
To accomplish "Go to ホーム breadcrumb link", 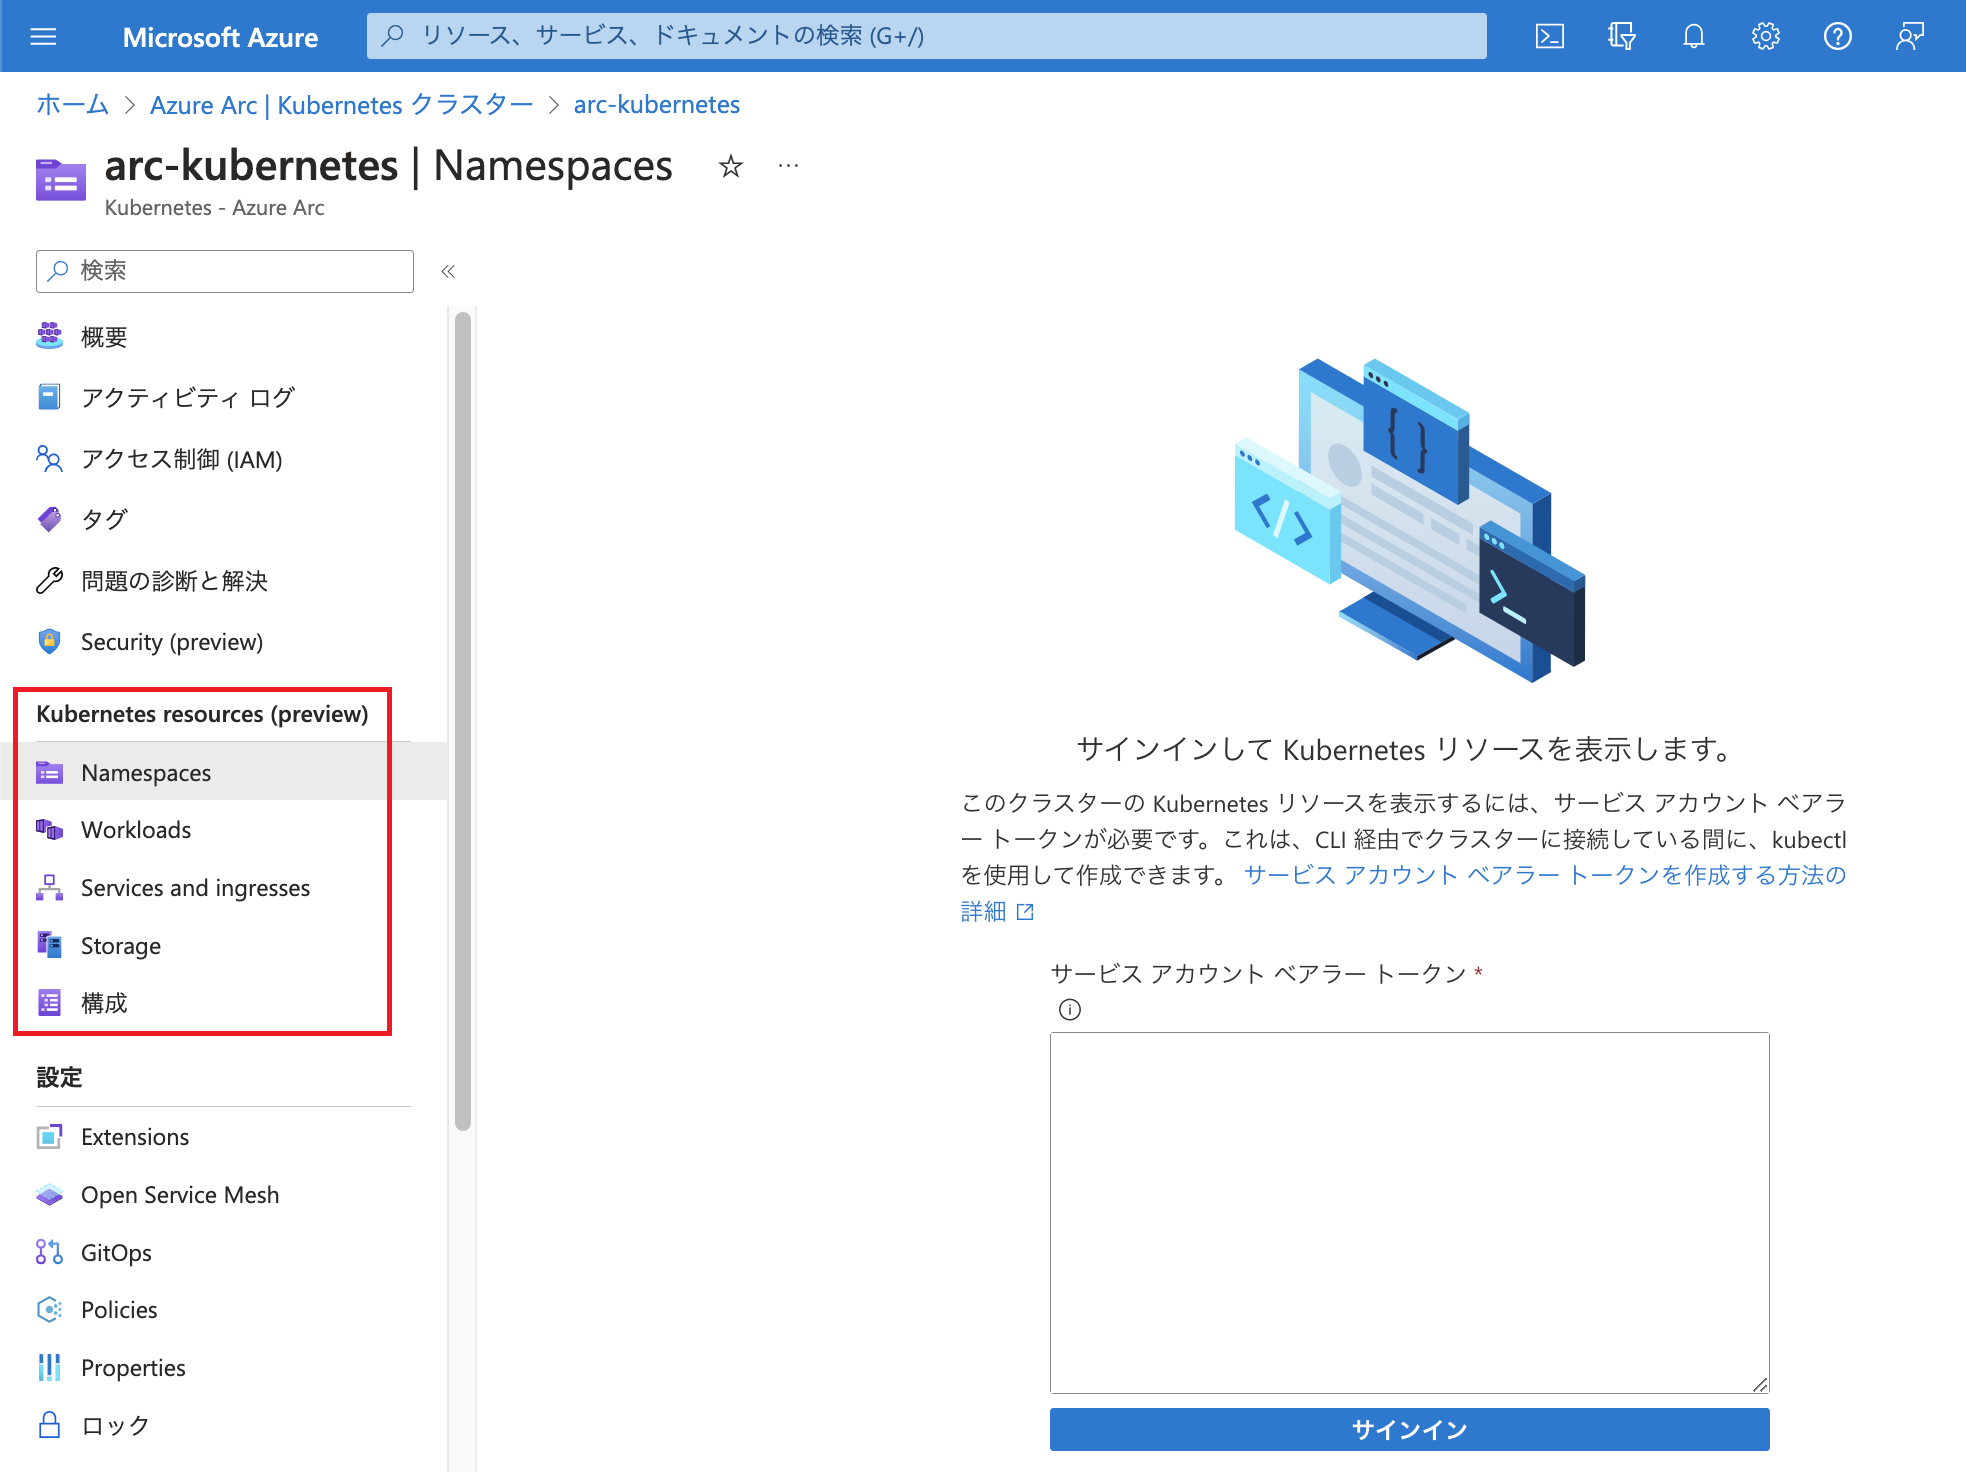I will 72,105.
